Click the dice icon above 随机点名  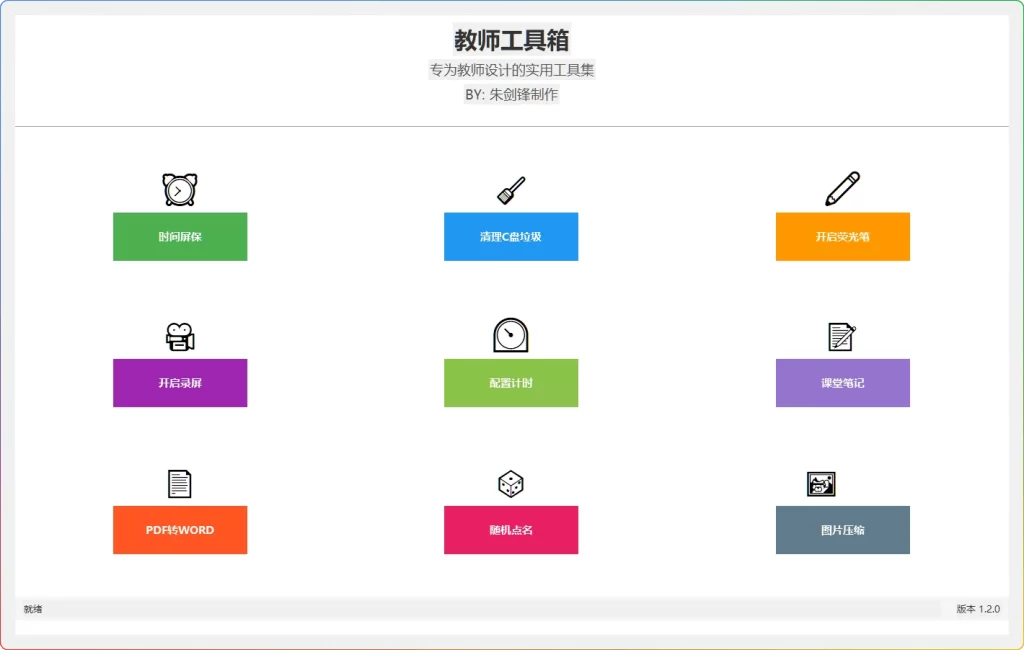pyautogui.click(x=511, y=482)
